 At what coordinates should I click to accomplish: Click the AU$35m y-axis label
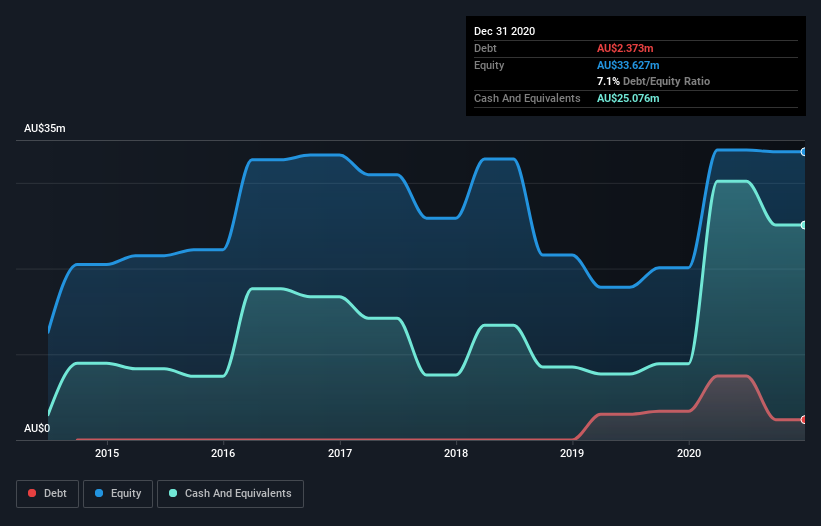(x=45, y=128)
